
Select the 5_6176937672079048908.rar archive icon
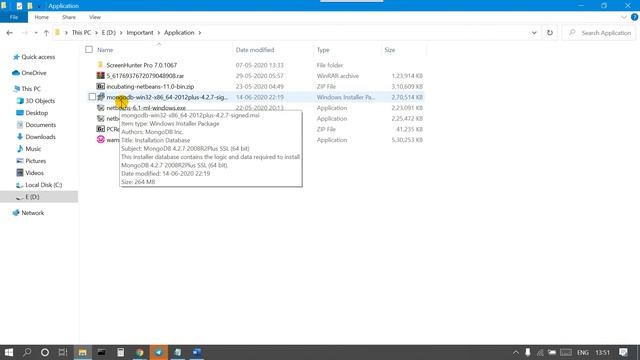[x=100, y=76]
